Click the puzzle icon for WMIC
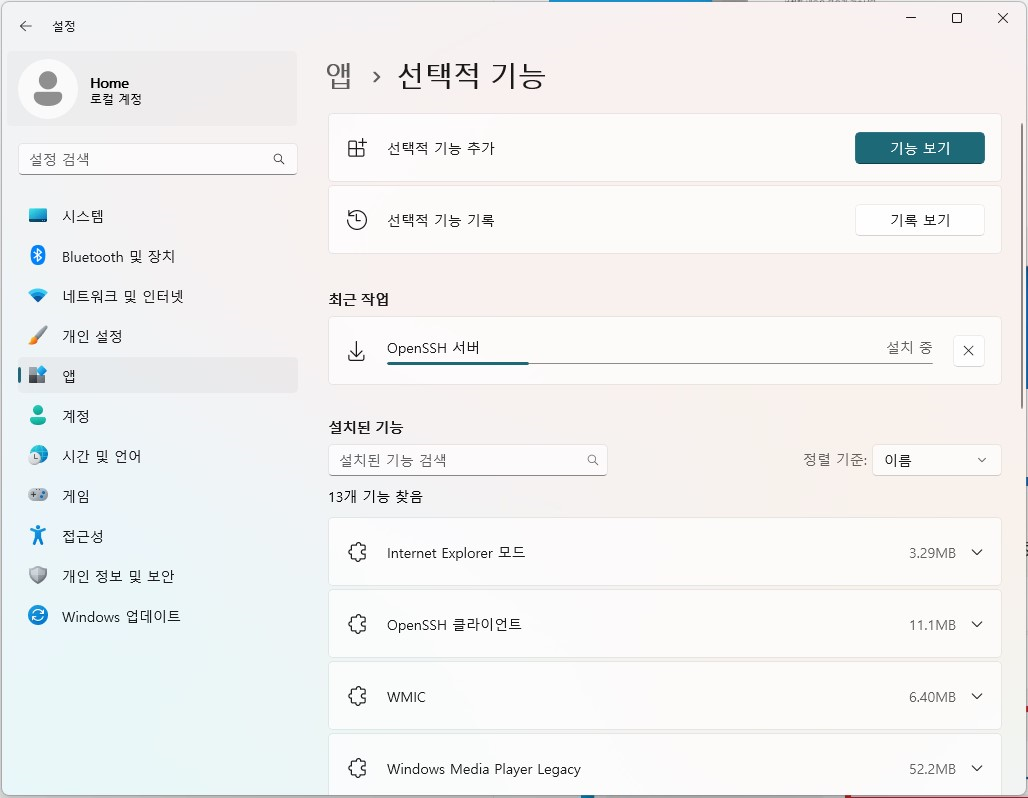 pos(357,696)
